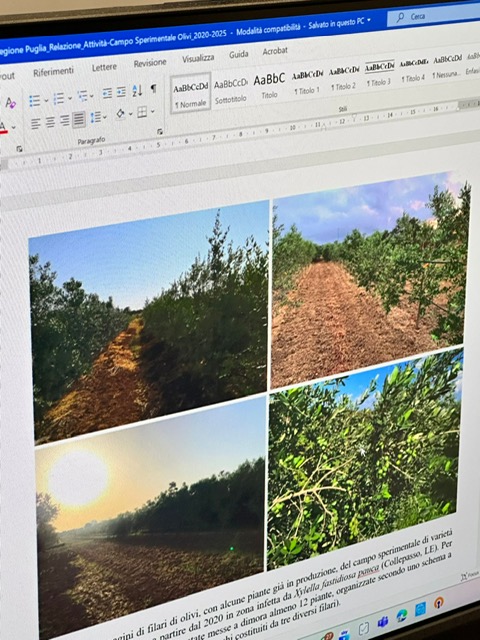Open the borders dropdown arrow

coord(153,111)
